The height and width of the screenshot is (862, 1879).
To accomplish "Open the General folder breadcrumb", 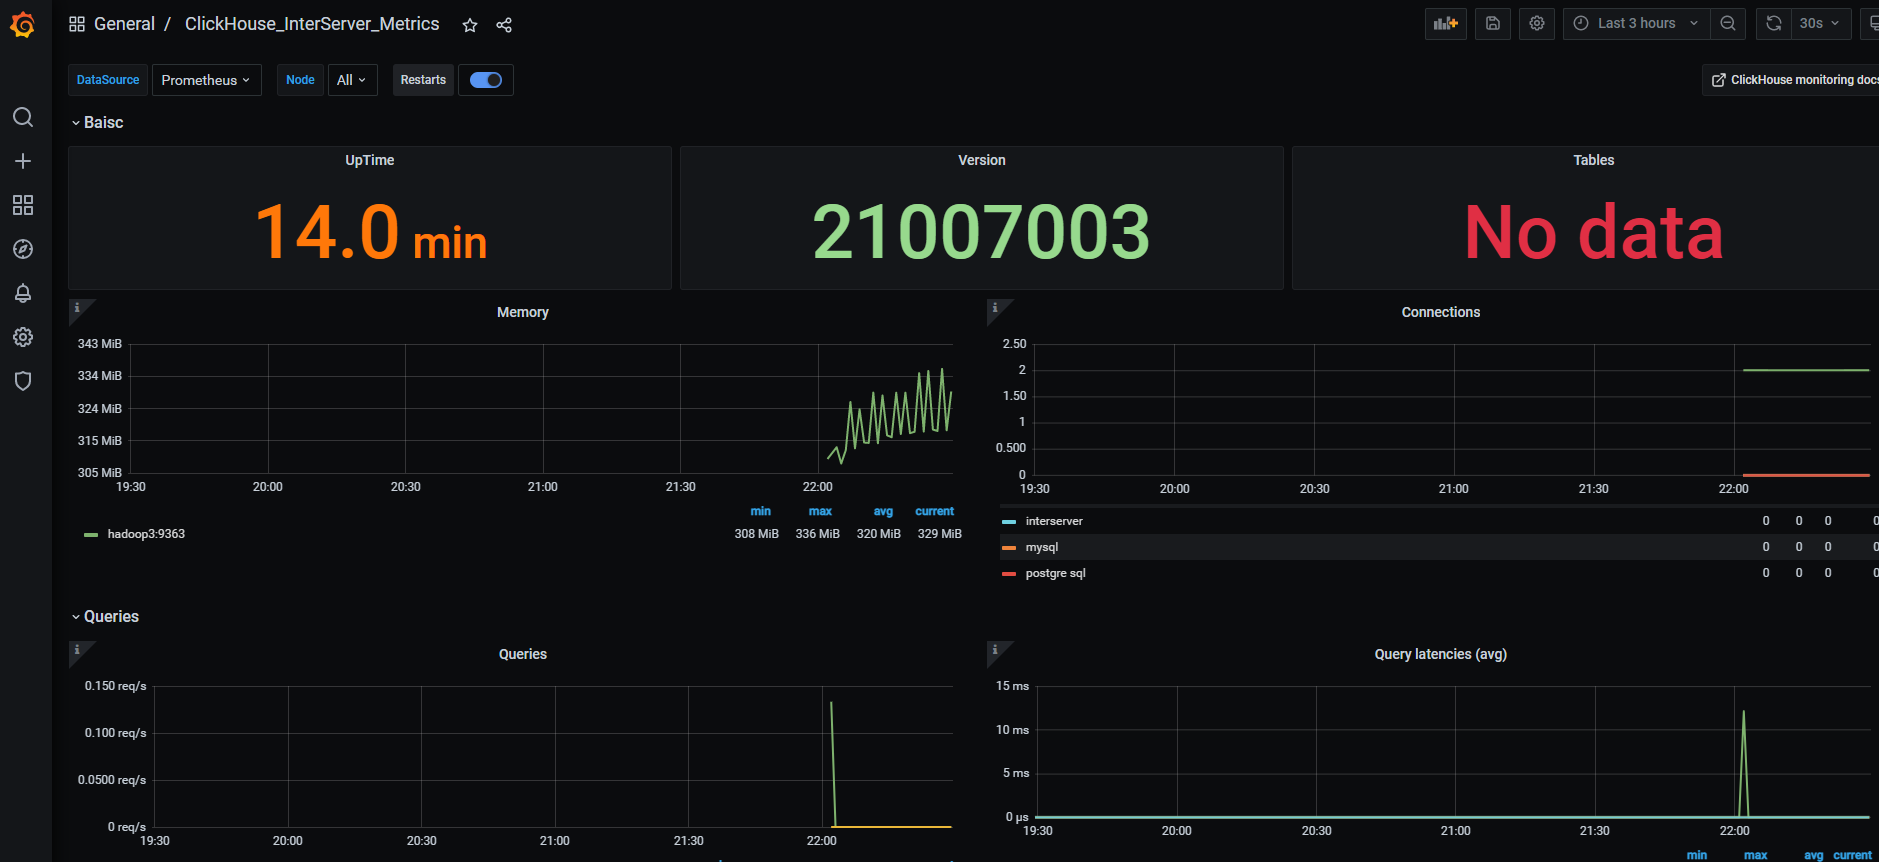I will tap(124, 24).
